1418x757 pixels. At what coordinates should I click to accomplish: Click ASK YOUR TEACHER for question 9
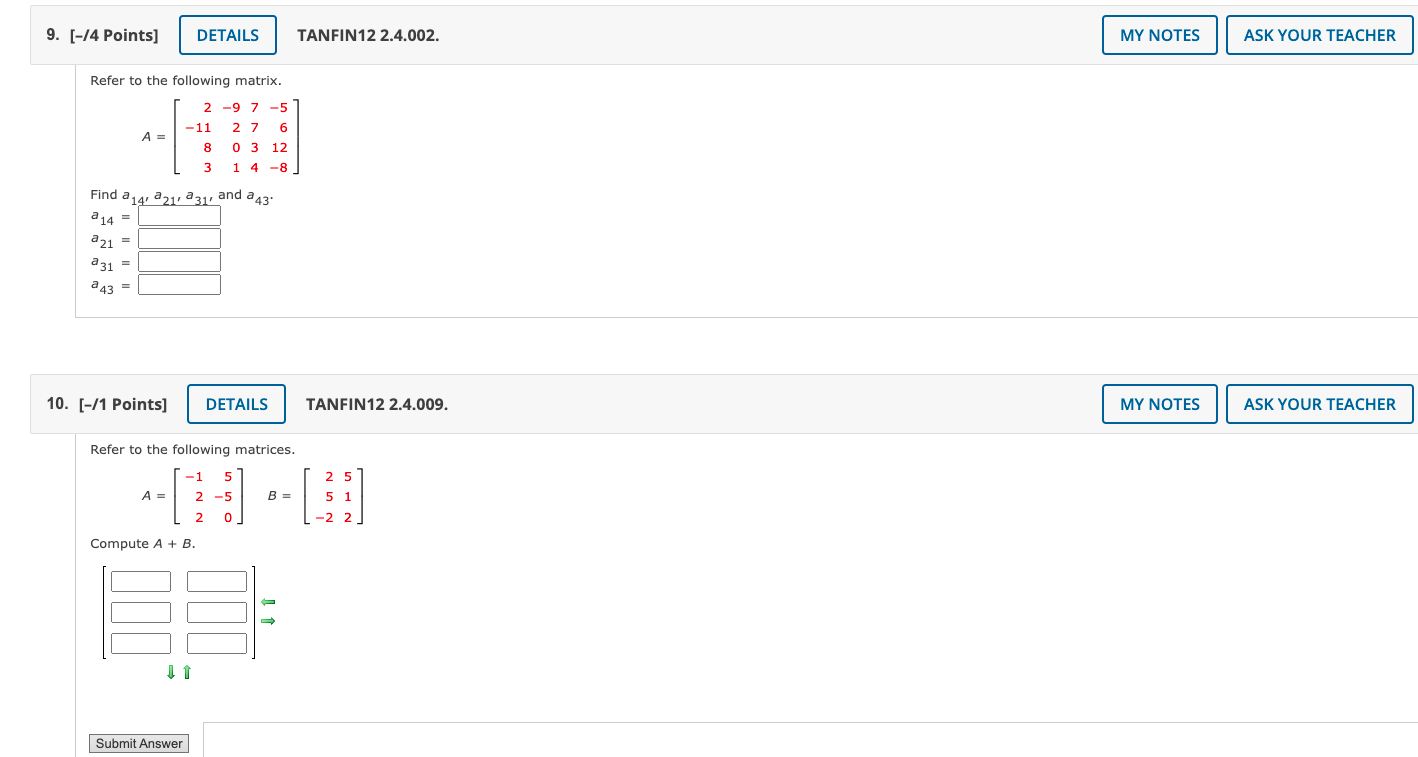(1319, 34)
